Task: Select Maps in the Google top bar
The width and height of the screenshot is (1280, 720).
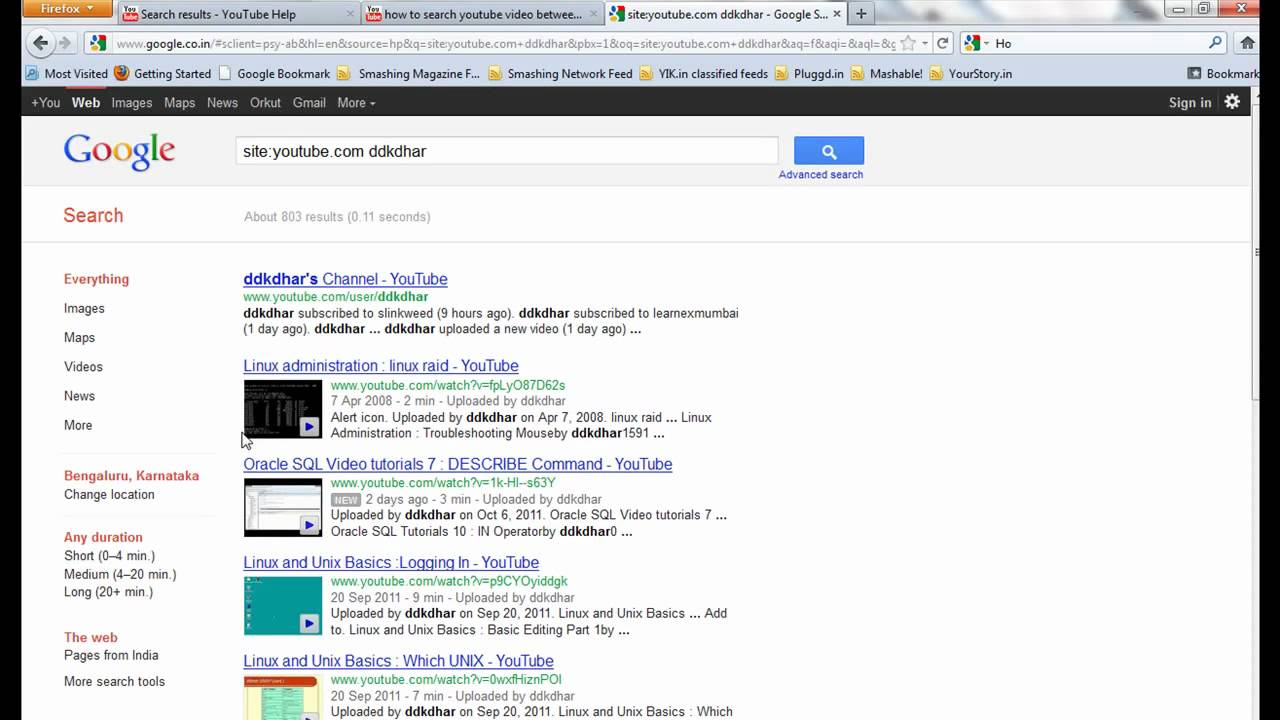Action: (180, 103)
